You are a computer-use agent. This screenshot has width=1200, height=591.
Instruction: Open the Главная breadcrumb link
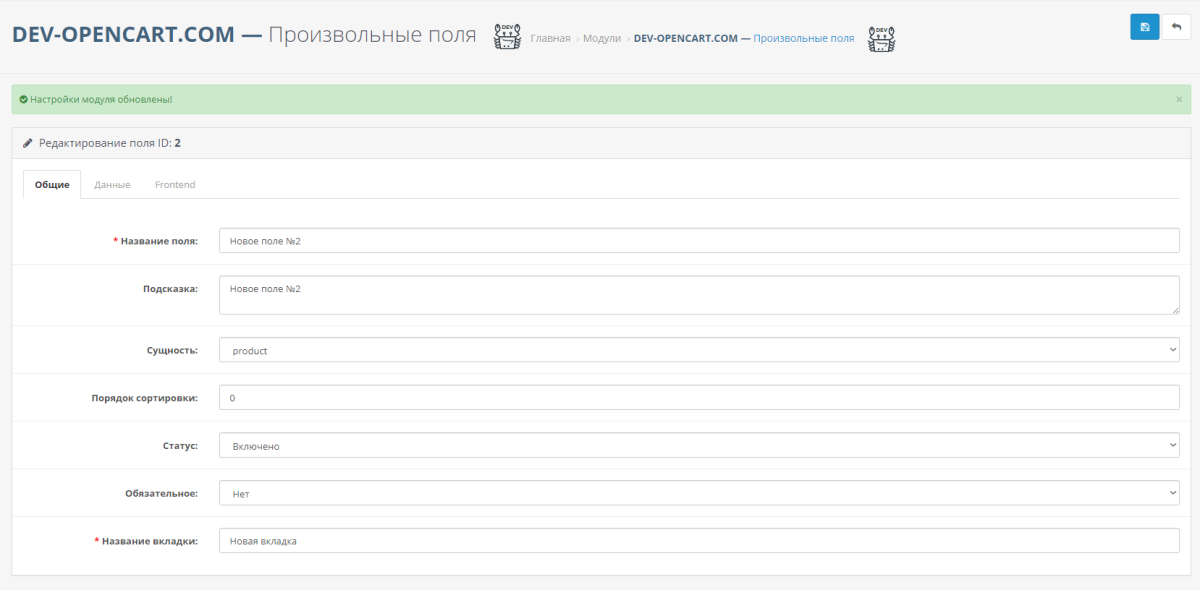550,38
